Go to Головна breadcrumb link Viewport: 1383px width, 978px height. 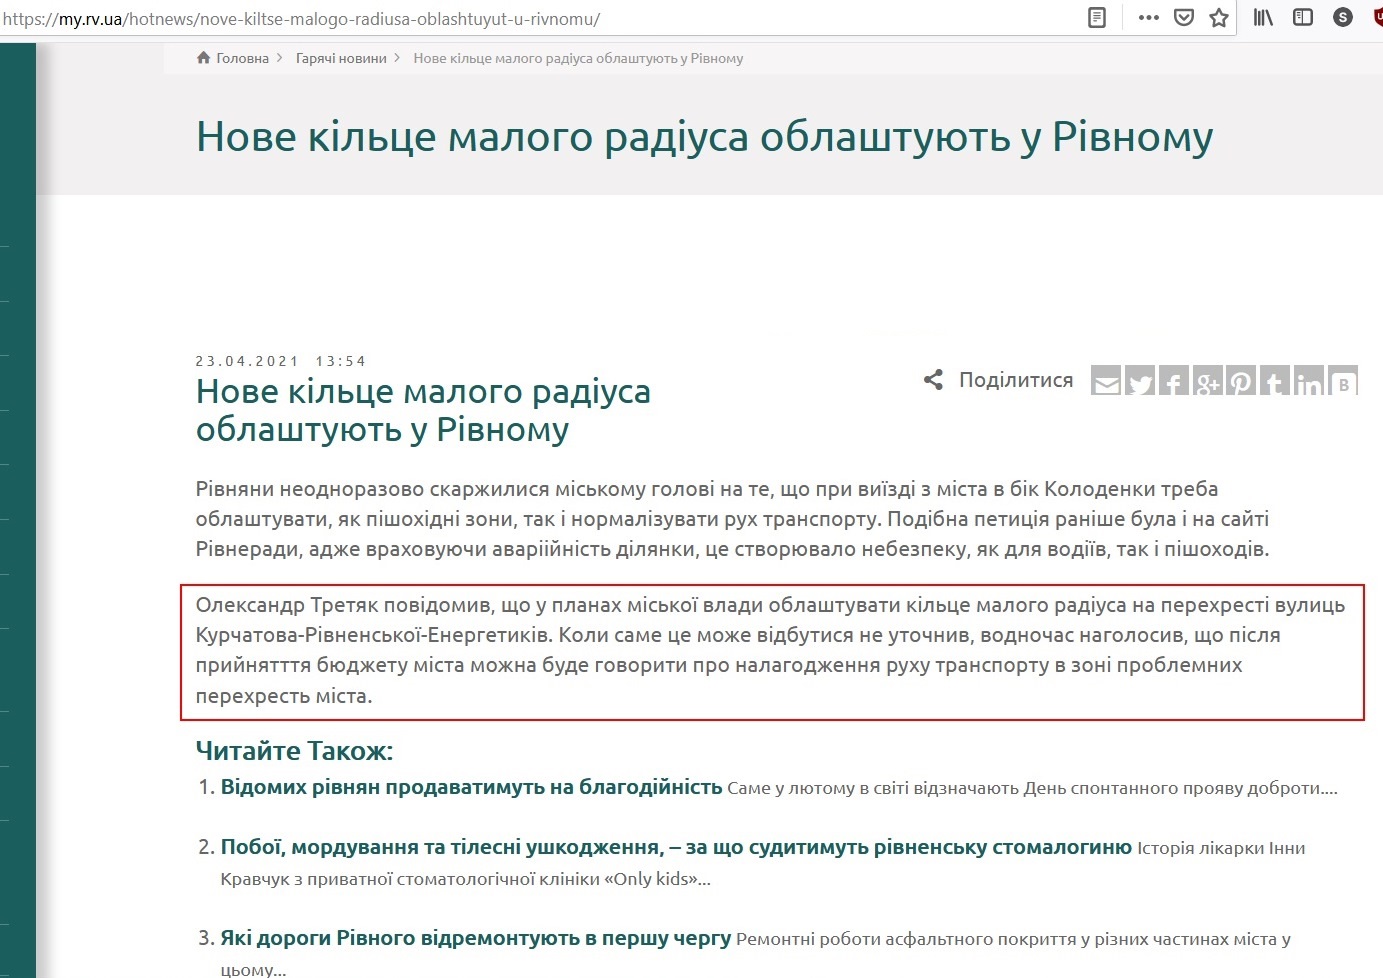[x=242, y=58]
